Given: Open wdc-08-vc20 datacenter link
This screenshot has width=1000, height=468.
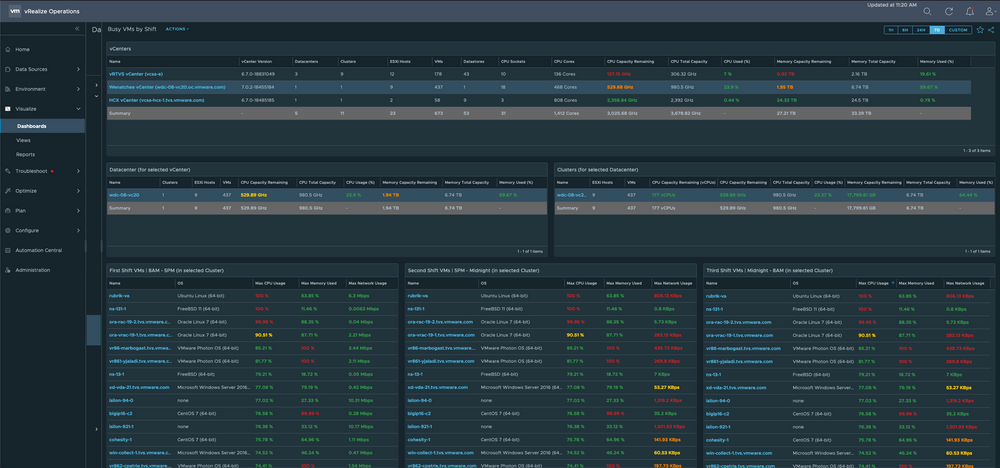Looking at the screenshot, I should (x=124, y=194).
